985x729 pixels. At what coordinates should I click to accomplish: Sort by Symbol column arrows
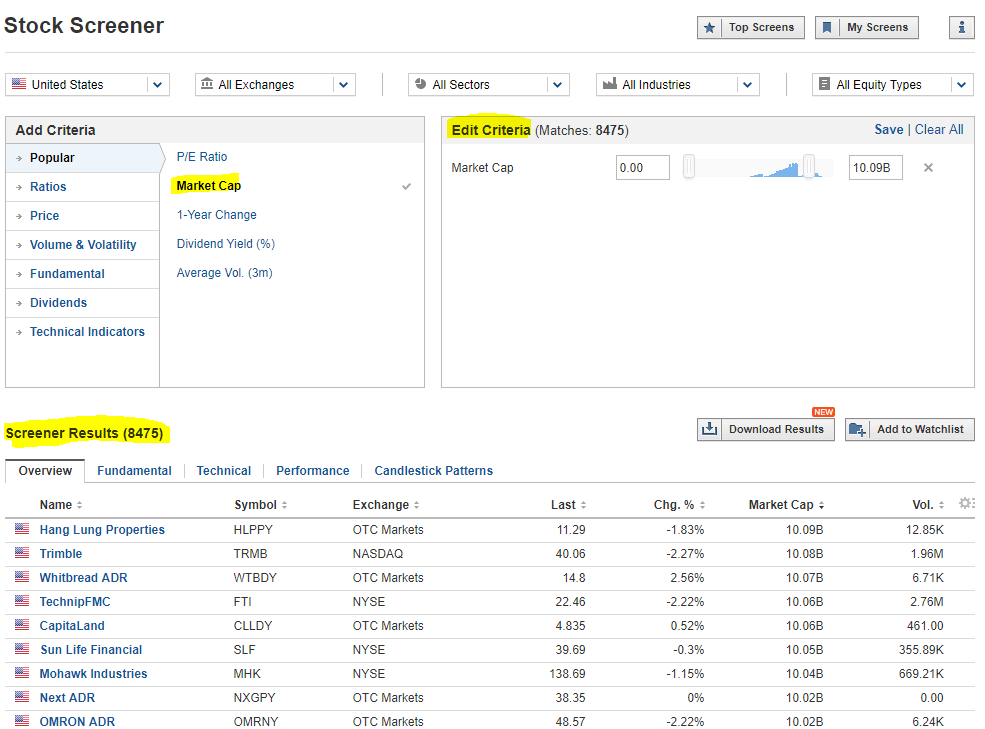[285, 505]
